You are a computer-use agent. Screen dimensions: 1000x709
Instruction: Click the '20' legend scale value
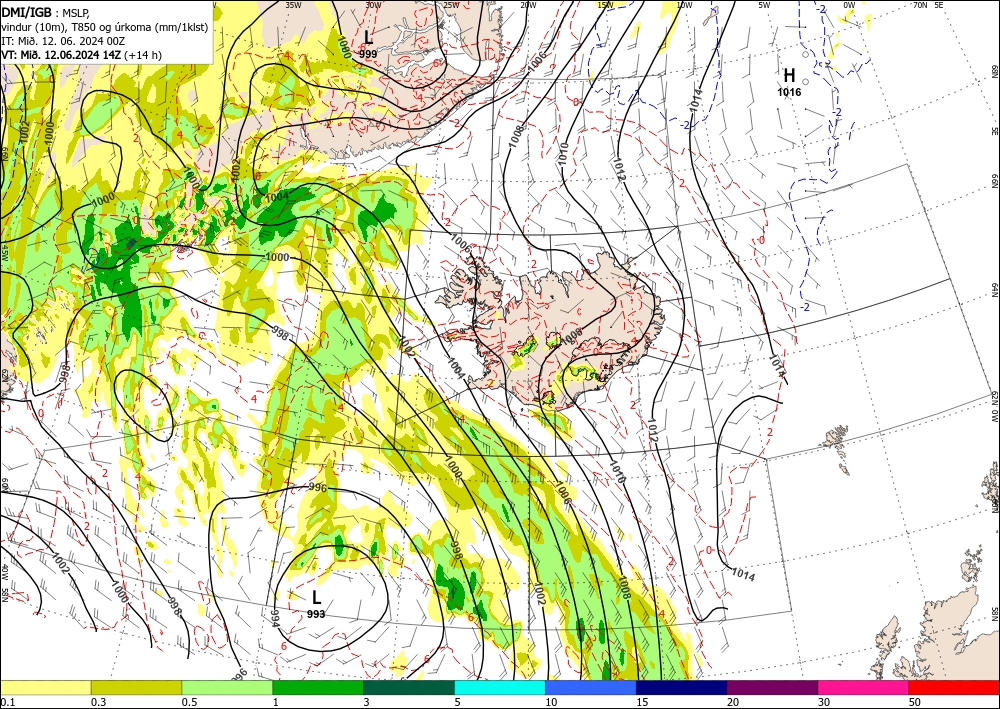click(x=733, y=702)
